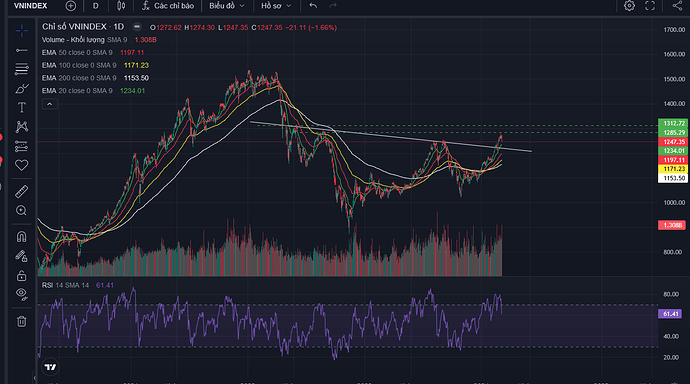This screenshot has height=384, width=690.
Task: Open the Fibonacci and Gann tools
Action: pos(22,69)
